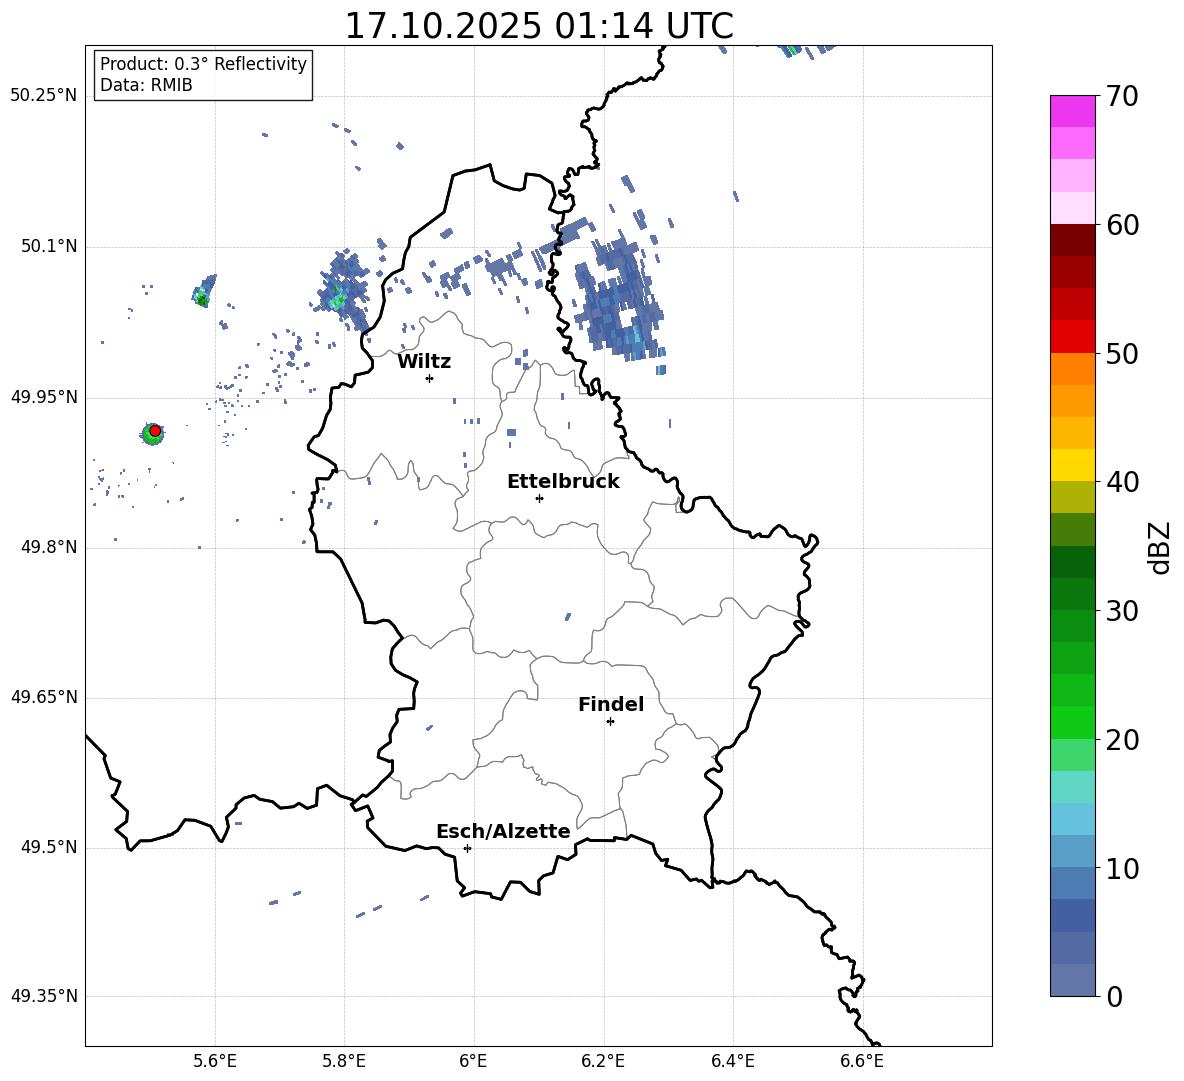The width and height of the screenshot is (1184, 1081).
Task: Click the 6.2°E longitude label
Action: (603, 1061)
